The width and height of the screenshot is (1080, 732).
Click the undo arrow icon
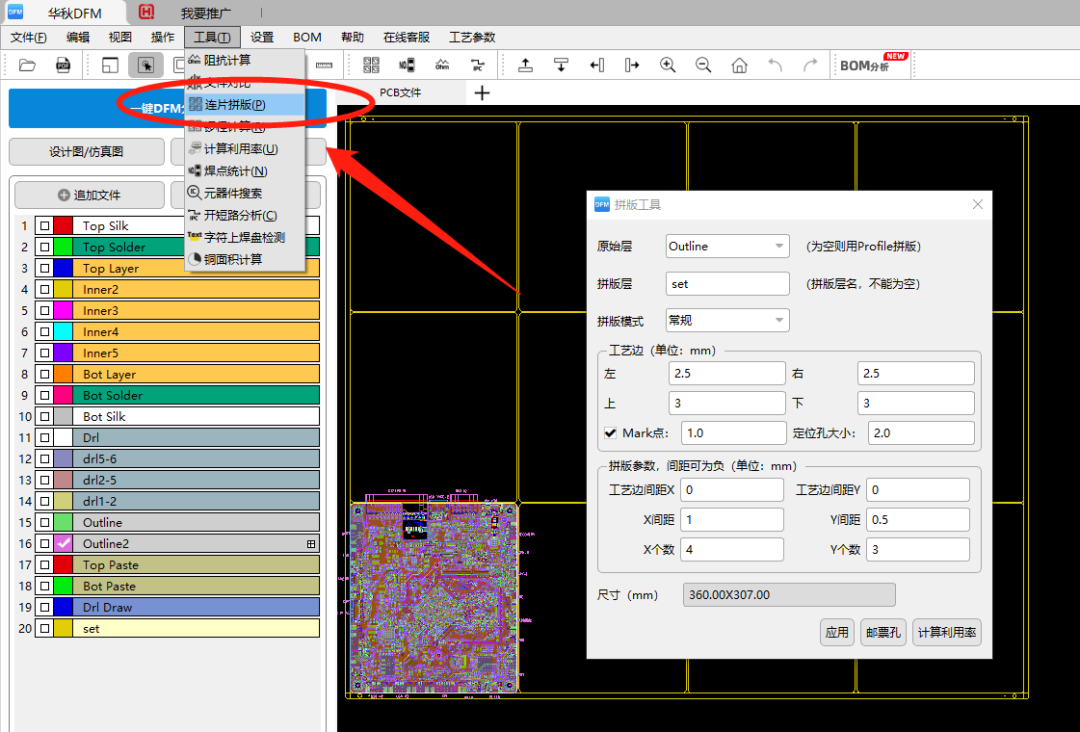point(775,65)
